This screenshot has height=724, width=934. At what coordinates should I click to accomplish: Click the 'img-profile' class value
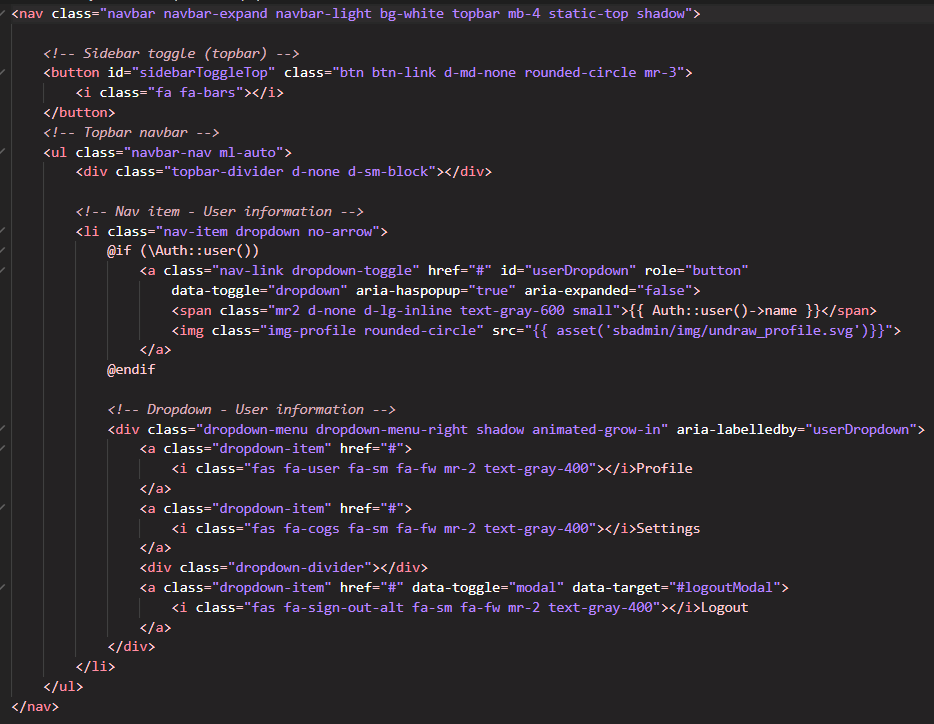[x=312, y=330]
